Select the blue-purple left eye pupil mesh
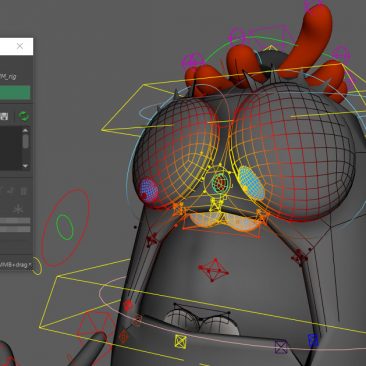Screen dimensions: 366x366 point(149,191)
